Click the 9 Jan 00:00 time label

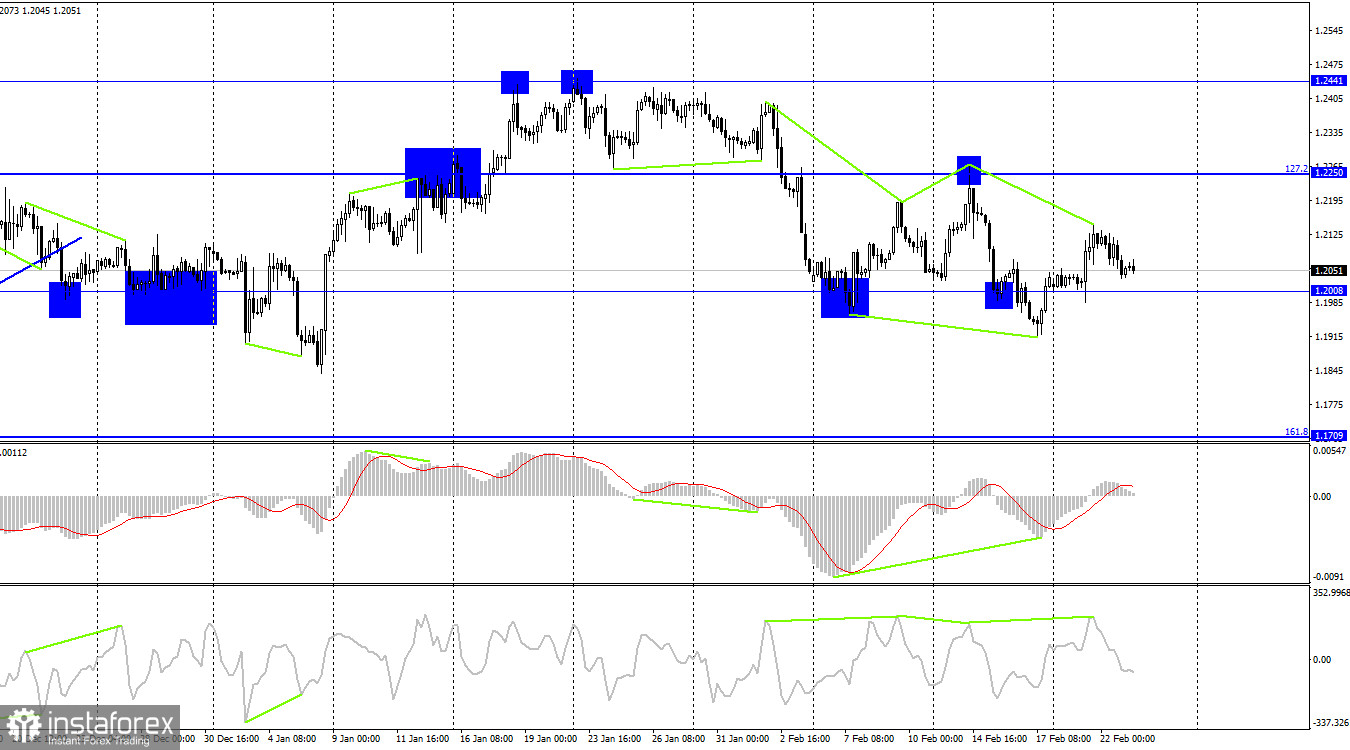pos(357,739)
